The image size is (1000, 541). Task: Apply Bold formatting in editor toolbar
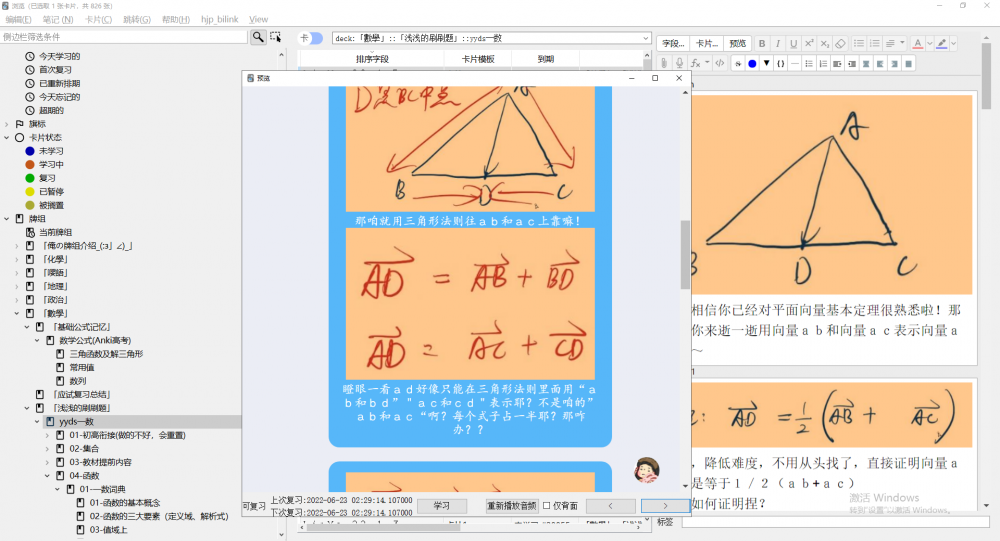pos(761,43)
